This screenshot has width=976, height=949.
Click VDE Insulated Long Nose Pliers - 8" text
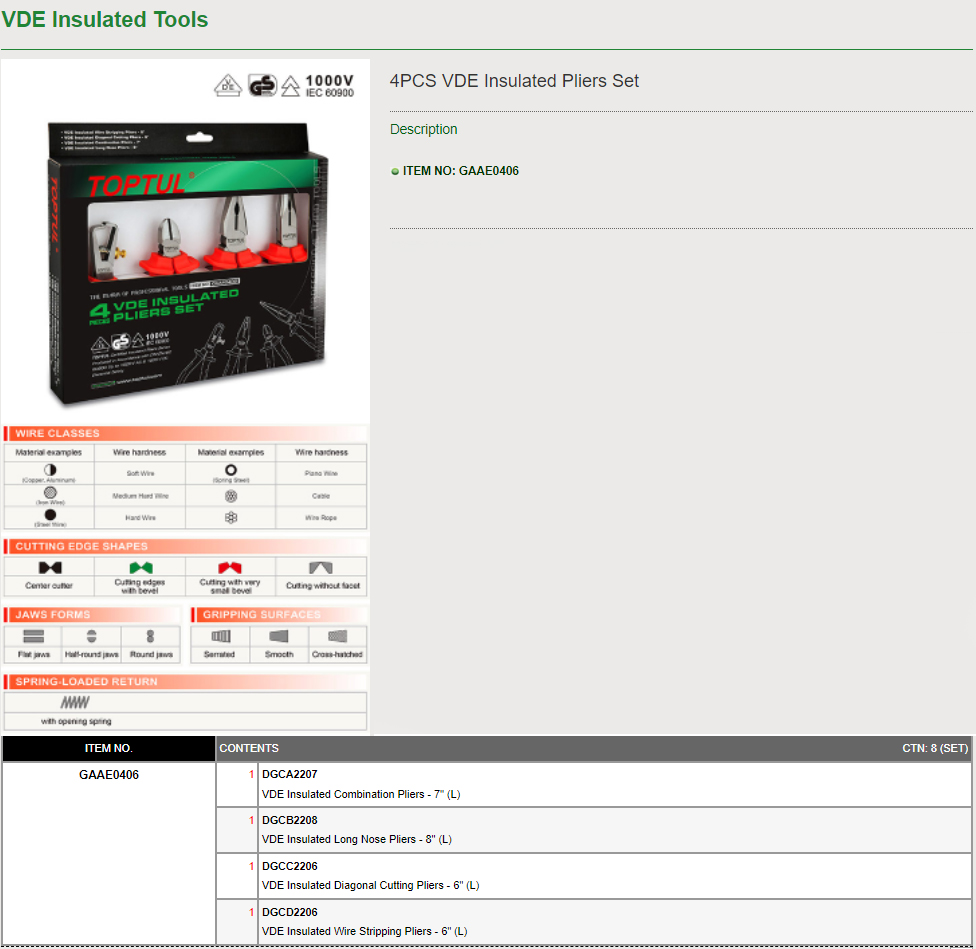click(357, 839)
